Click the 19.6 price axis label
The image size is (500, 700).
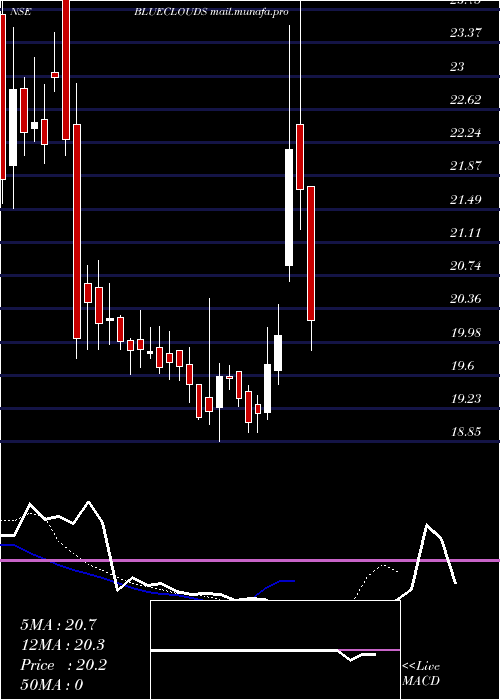[x=462, y=366]
